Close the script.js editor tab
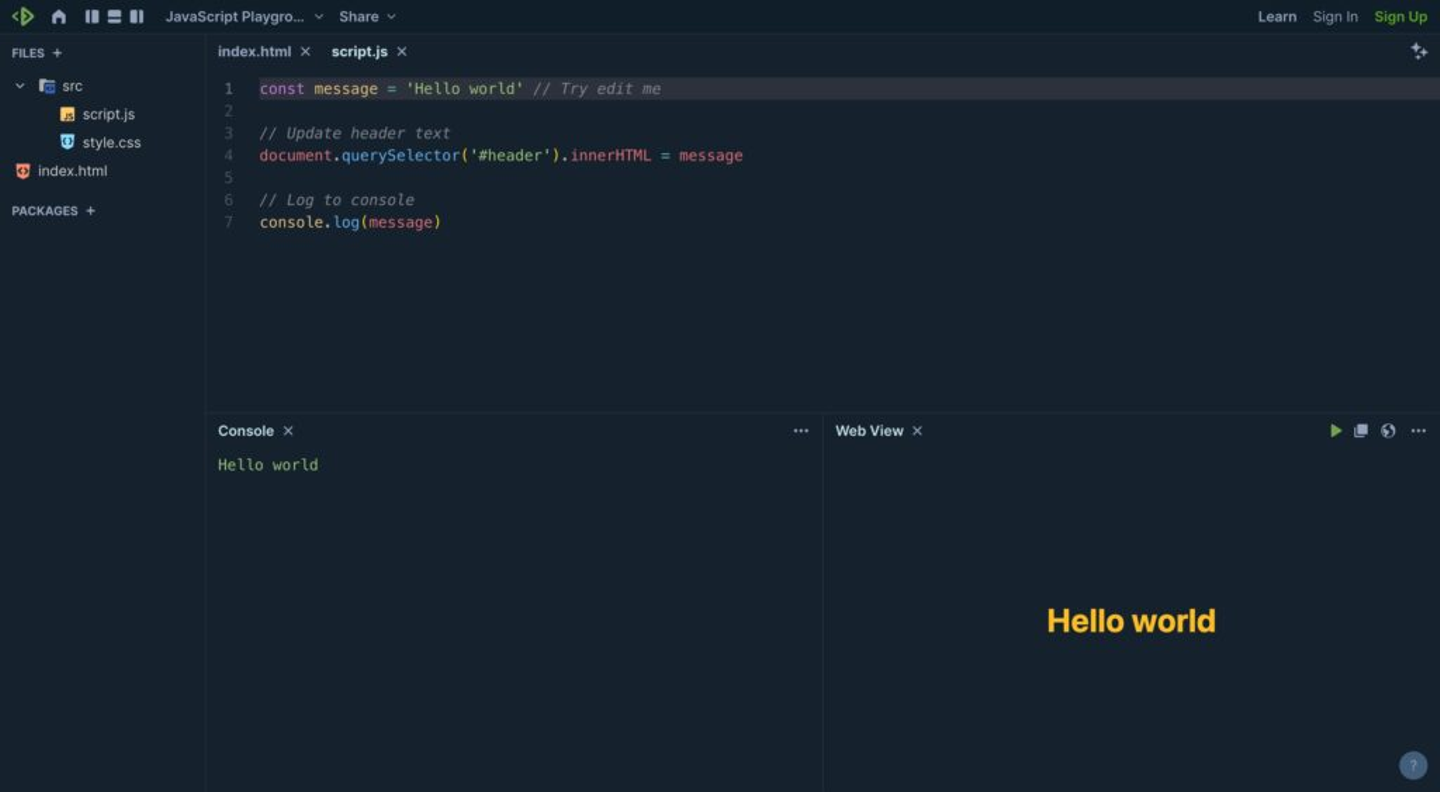The height and width of the screenshot is (792, 1440). pyautogui.click(x=402, y=51)
